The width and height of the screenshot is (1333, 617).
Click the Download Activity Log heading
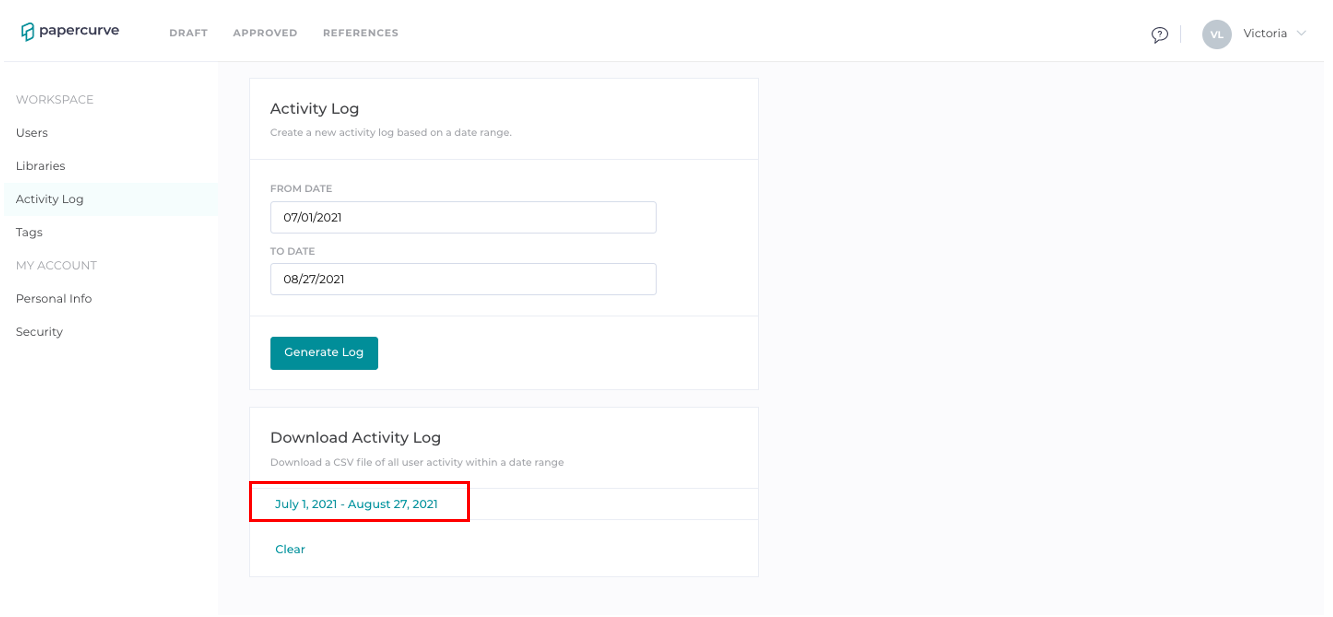pyautogui.click(x=355, y=437)
